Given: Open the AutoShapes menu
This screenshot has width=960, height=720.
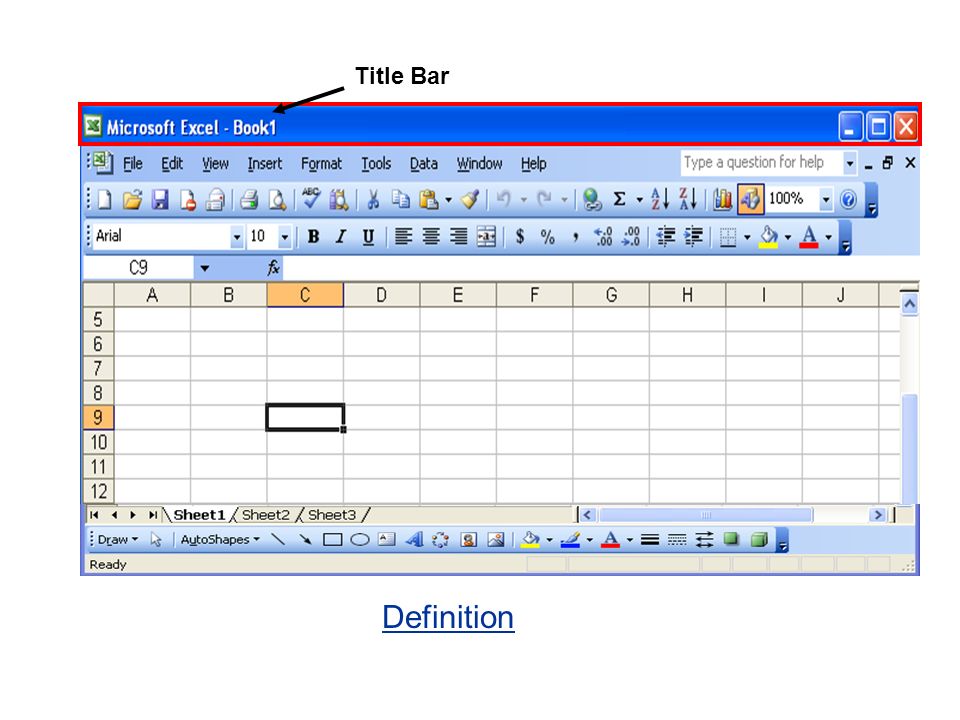Looking at the screenshot, I should [220, 539].
